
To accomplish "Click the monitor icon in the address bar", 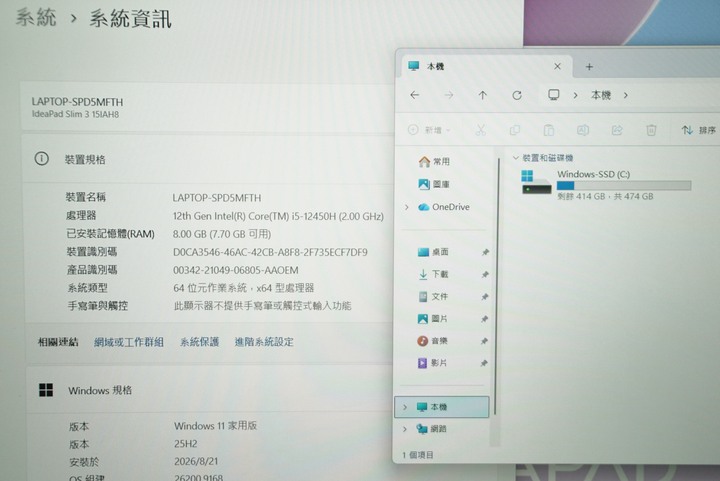I will 554,95.
